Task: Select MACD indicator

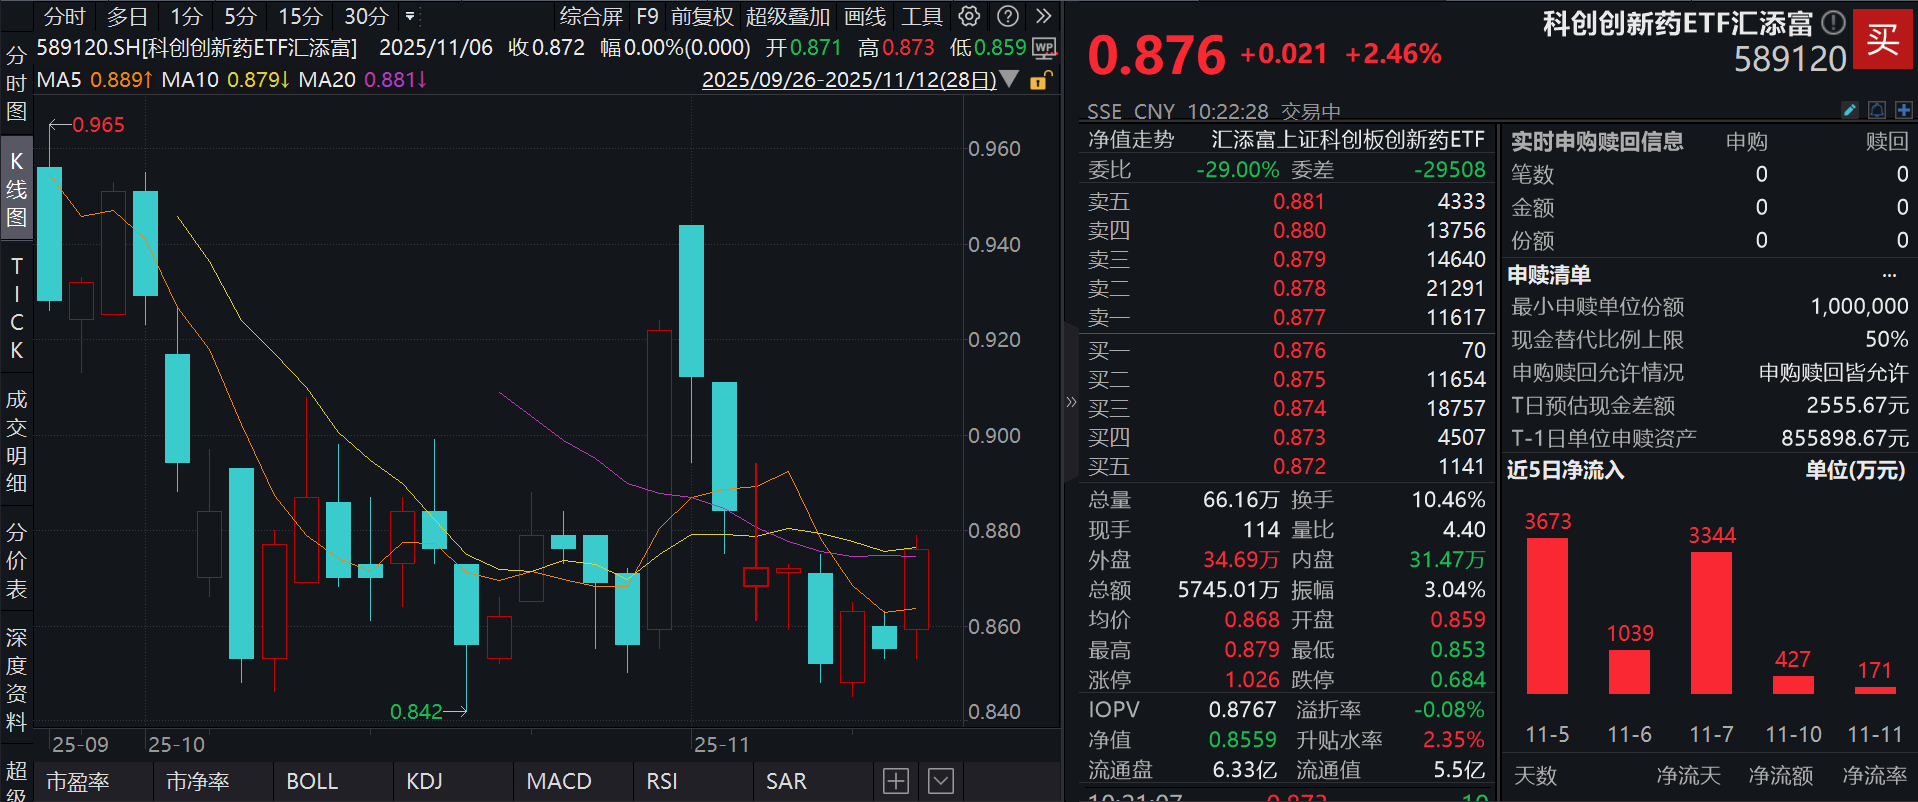Action: (x=559, y=781)
